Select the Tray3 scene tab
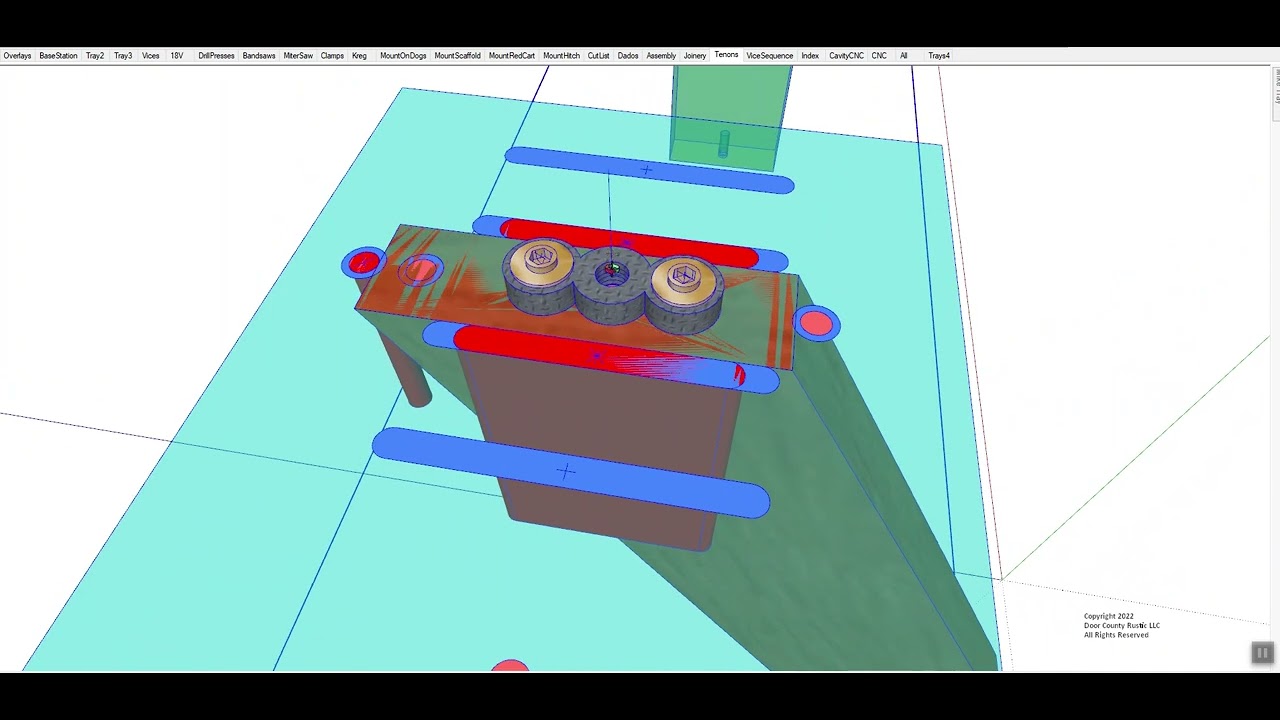The width and height of the screenshot is (1280, 720). coord(123,56)
